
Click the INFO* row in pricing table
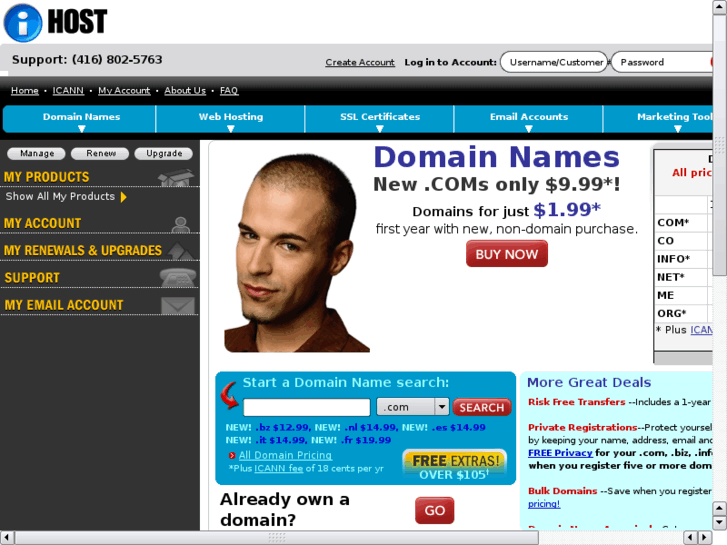click(x=683, y=259)
